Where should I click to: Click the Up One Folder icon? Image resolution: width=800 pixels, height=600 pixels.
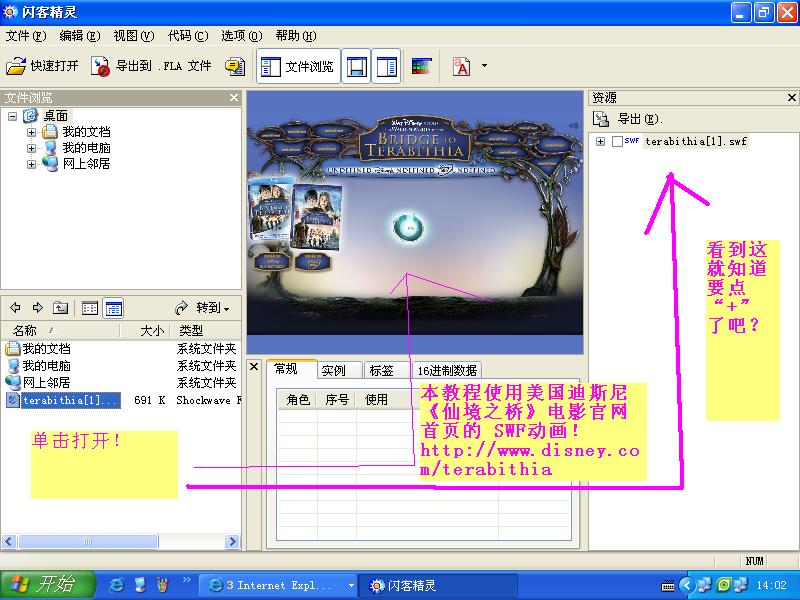[61, 308]
